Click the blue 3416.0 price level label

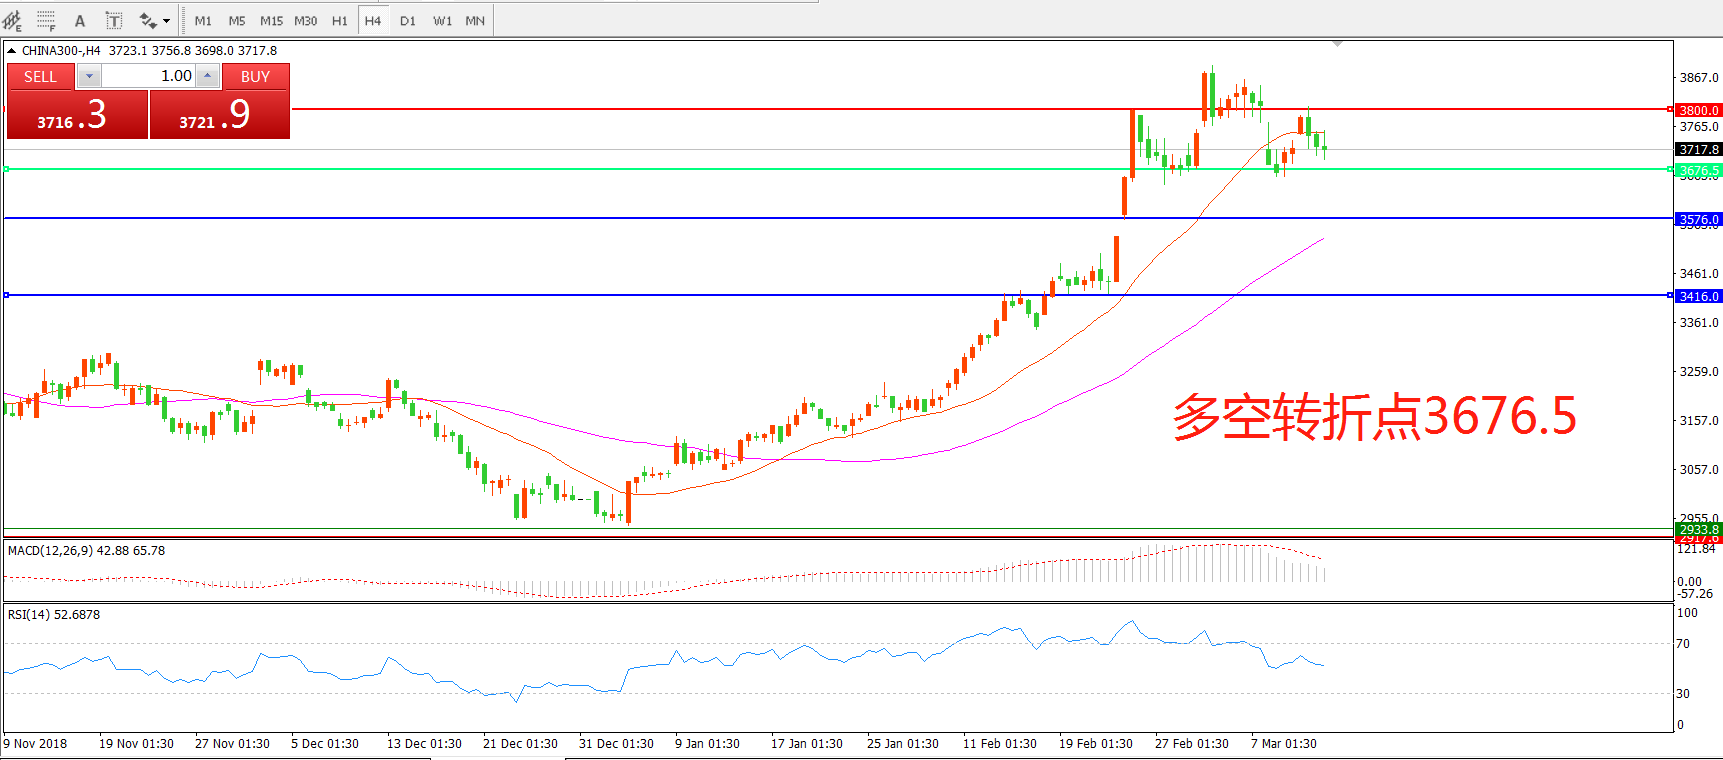coord(1698,296)
